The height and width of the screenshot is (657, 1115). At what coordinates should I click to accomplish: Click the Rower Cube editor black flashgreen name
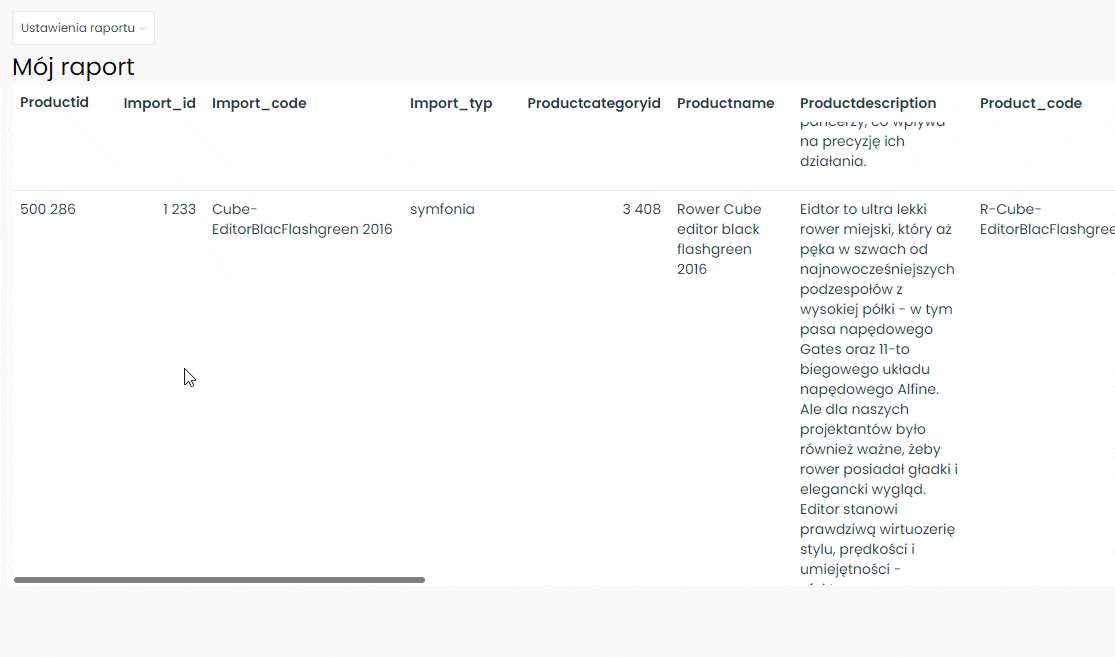(x=719, y=239)
